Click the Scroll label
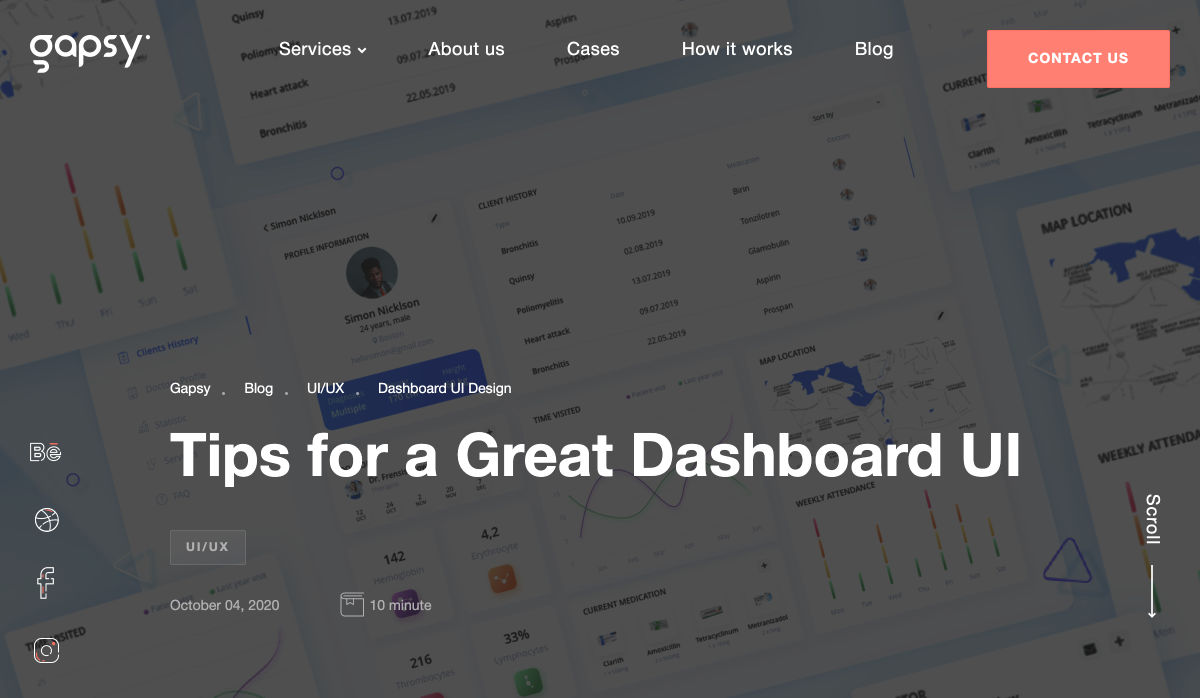1200x698 pixels. (x=1153, y=519)
